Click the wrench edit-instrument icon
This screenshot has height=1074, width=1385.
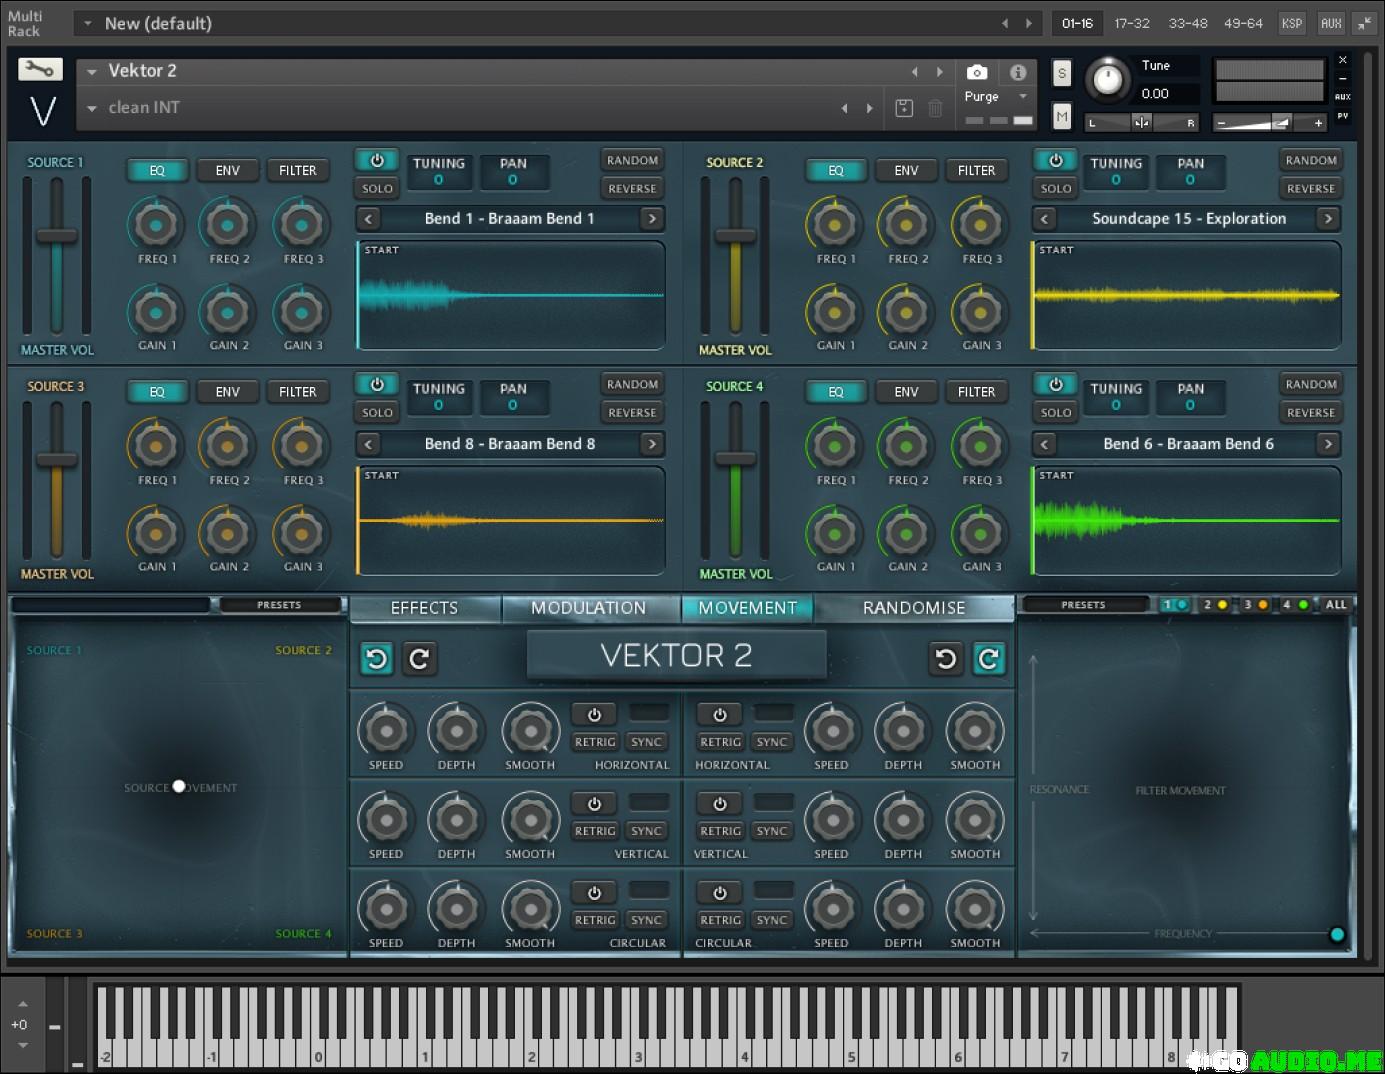tap(40, 69)
